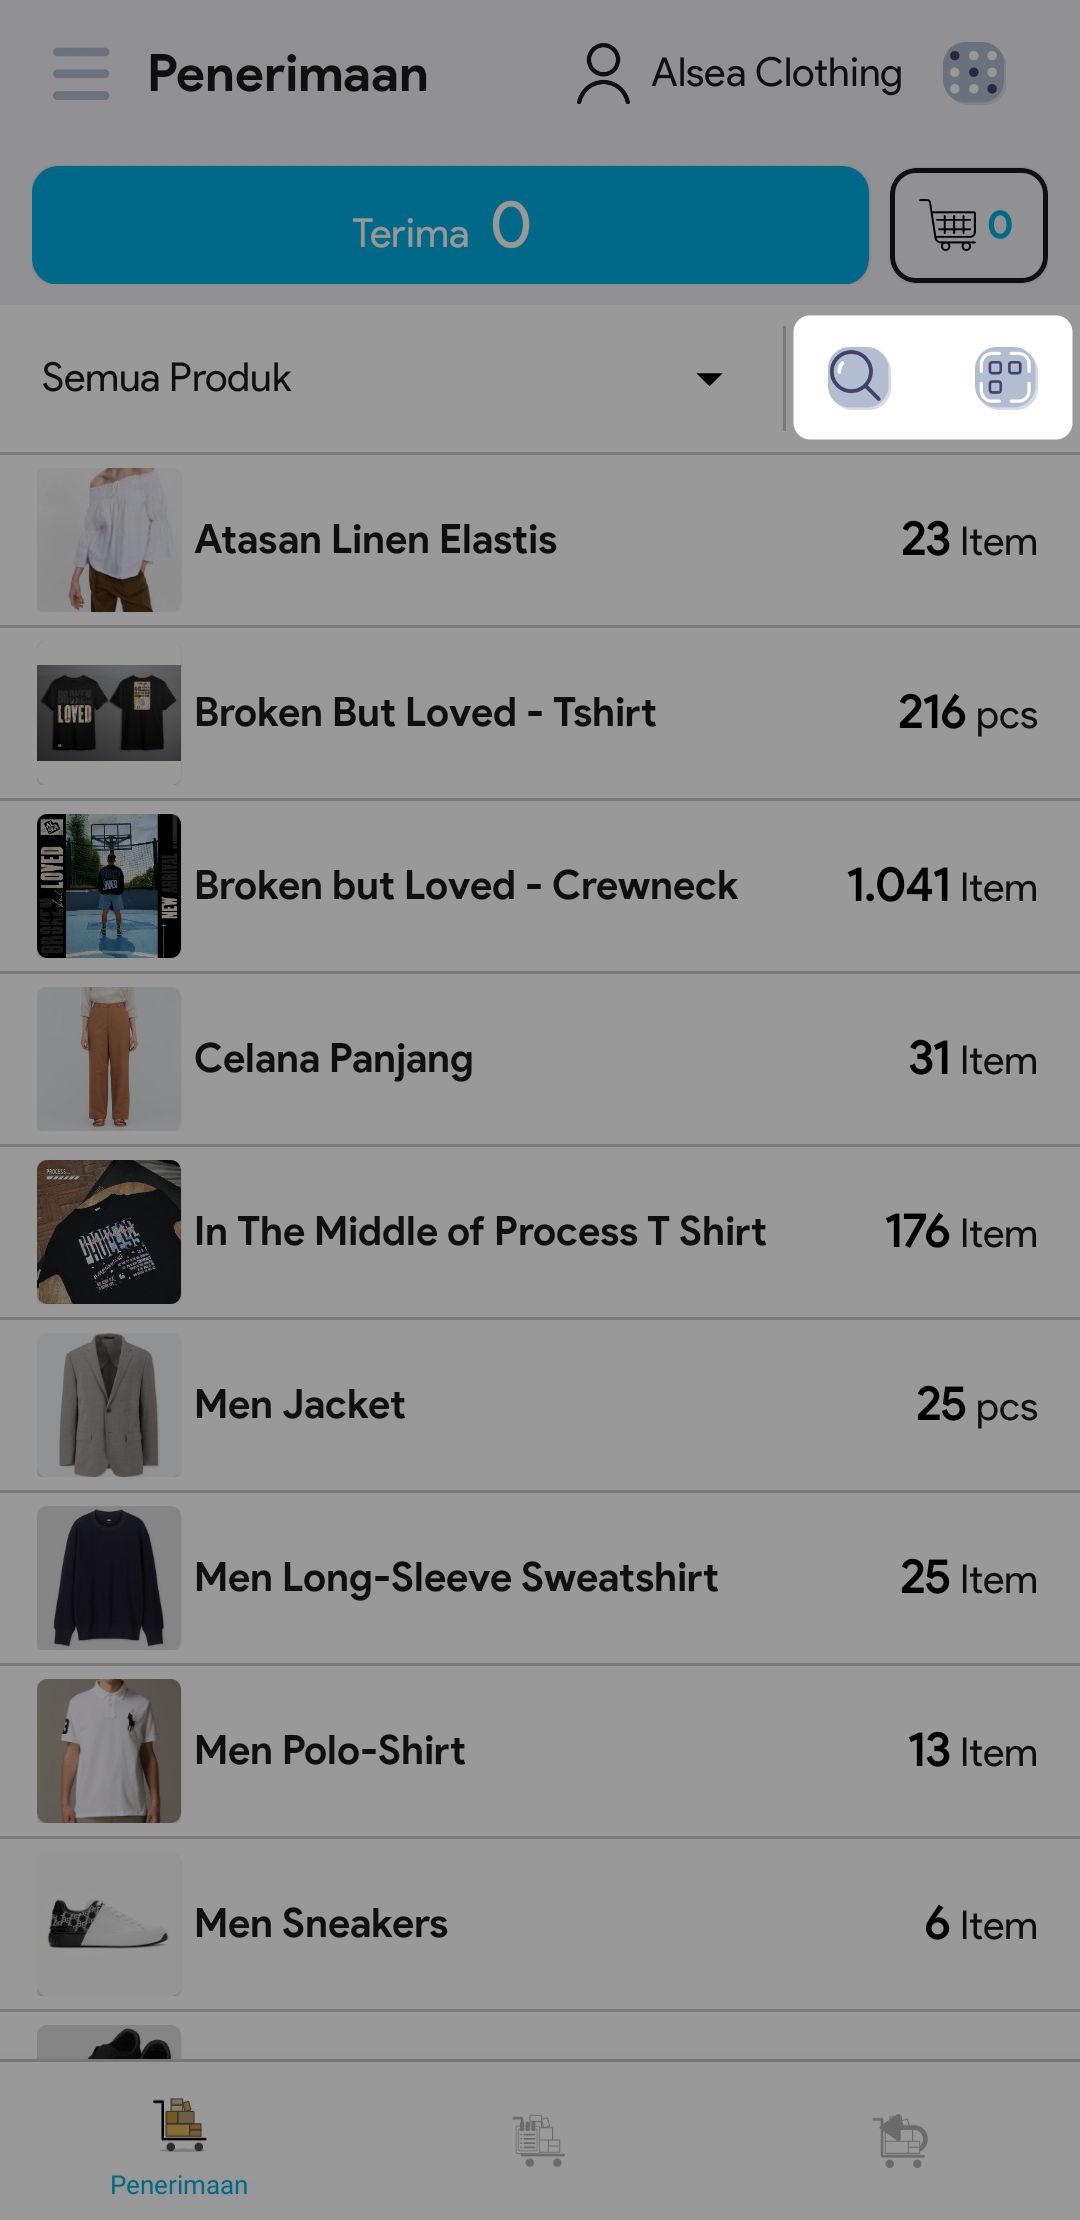Open Broken But Loved - Tshirt item
1080x2220 pixels.
pos(540,713)
